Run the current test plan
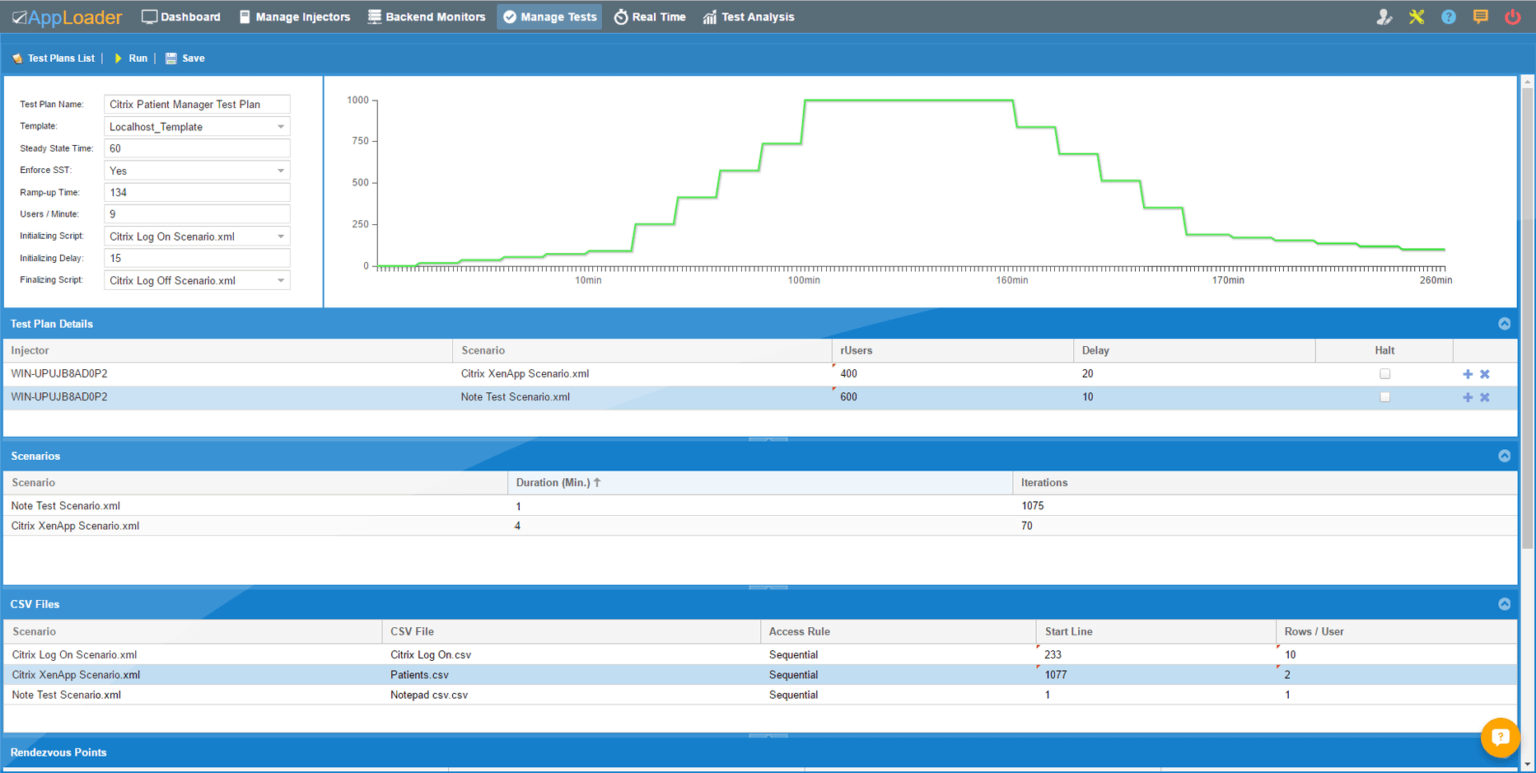 (131, 58)
